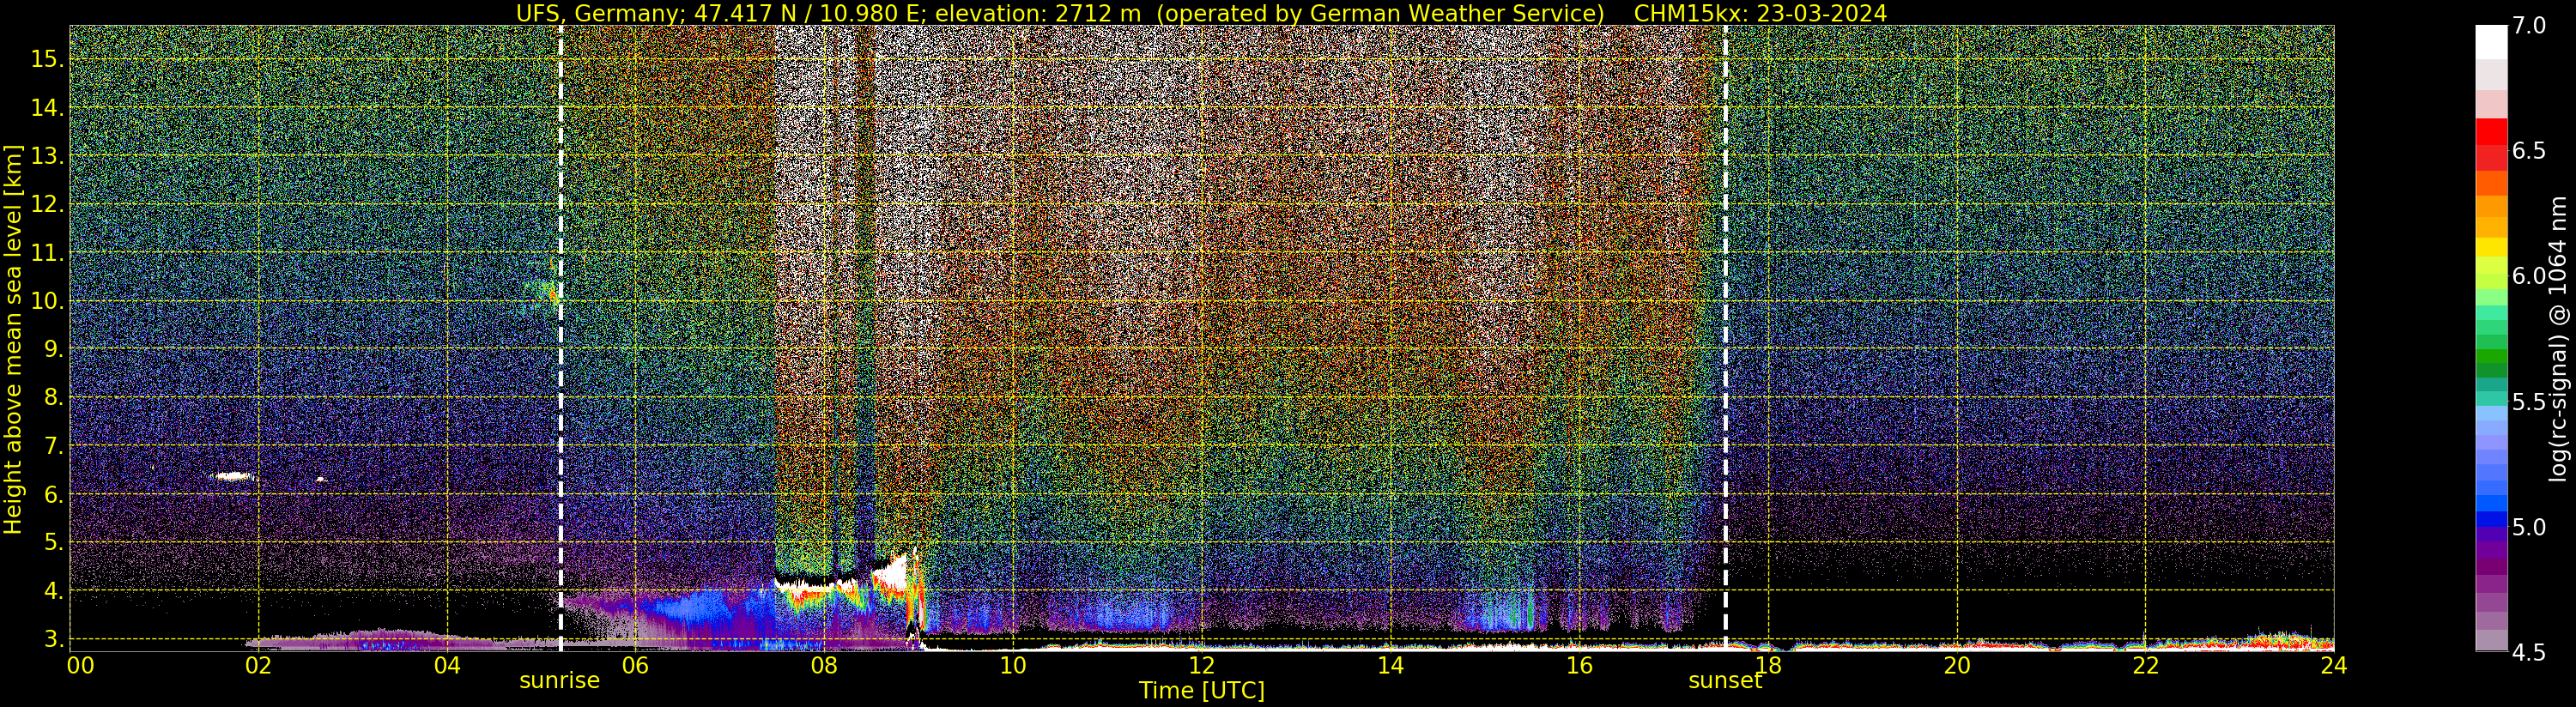Click time axis tick label '24'
2576x707 pixels.
click(x=2333, y=666)
